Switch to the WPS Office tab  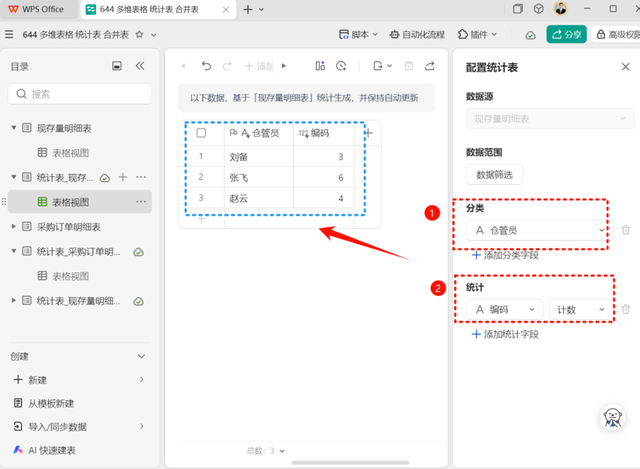coord(38,9)
